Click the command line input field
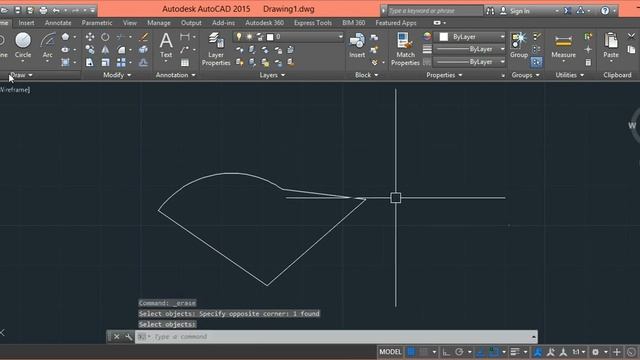This screenshot has height=360, width=640. 336,337
